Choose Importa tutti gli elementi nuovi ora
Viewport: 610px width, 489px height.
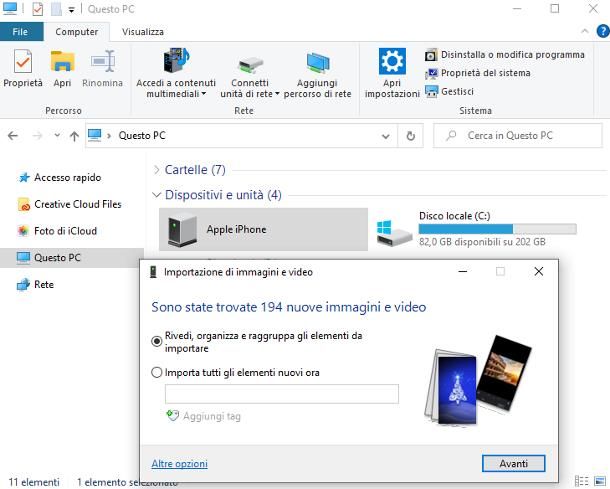(156, 372)
